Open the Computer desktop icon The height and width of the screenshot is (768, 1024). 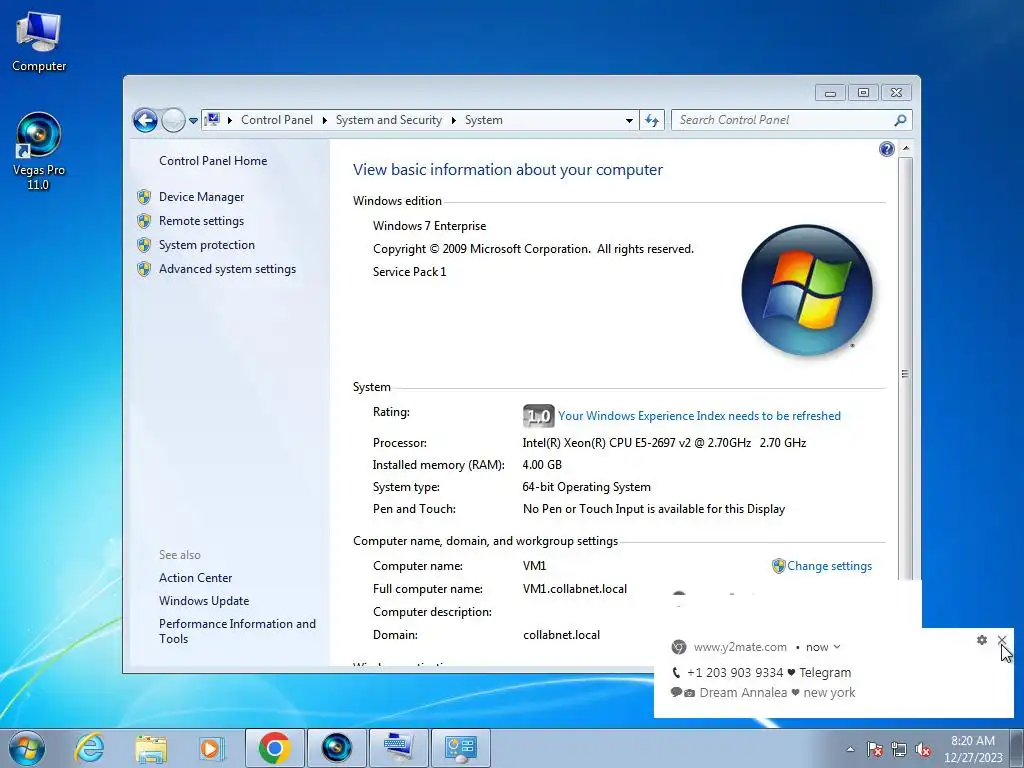[x=39, y=43]
